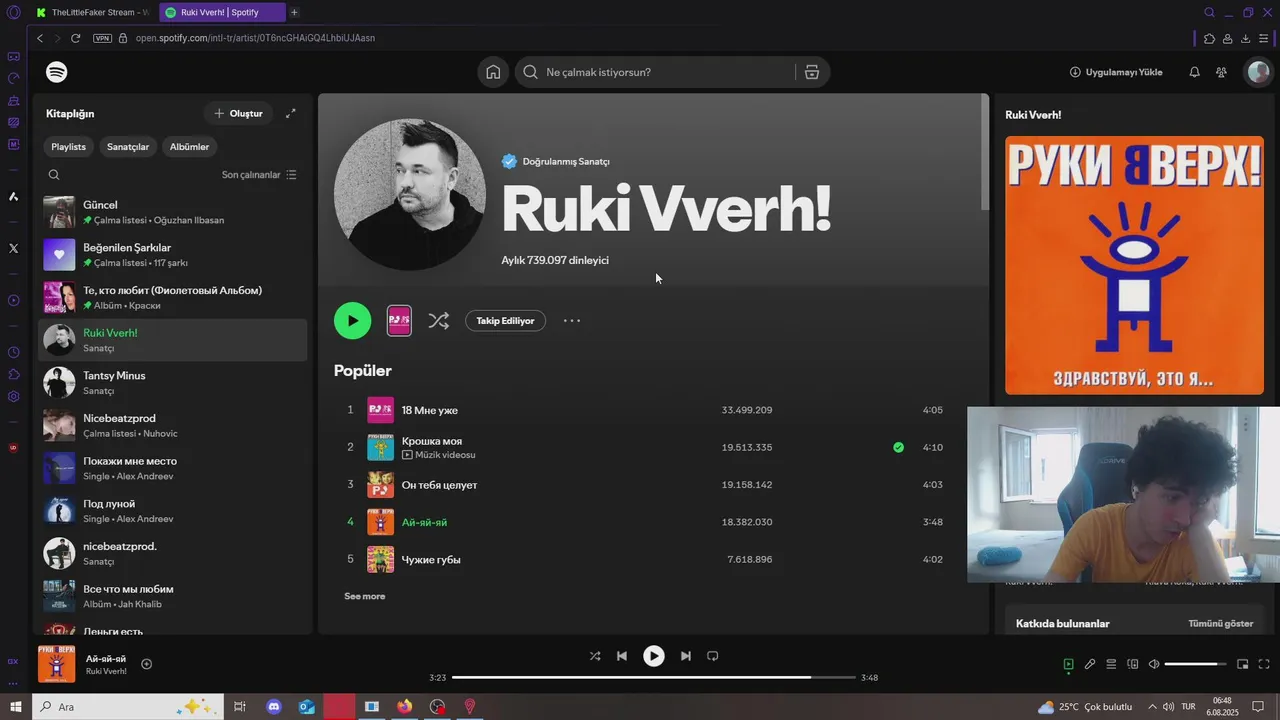Image resolution: width=1280 pixels, height=720 pixels.
Task: Open lyrics with microphone icon
Action: [1090, 664]
